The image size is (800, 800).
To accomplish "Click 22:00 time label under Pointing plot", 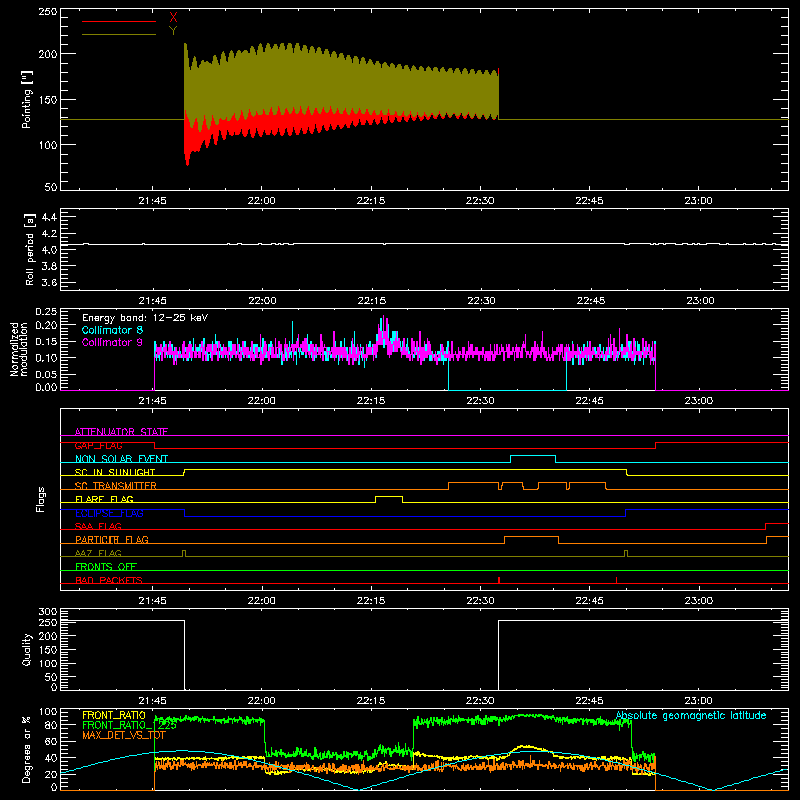I will point(262,201).
